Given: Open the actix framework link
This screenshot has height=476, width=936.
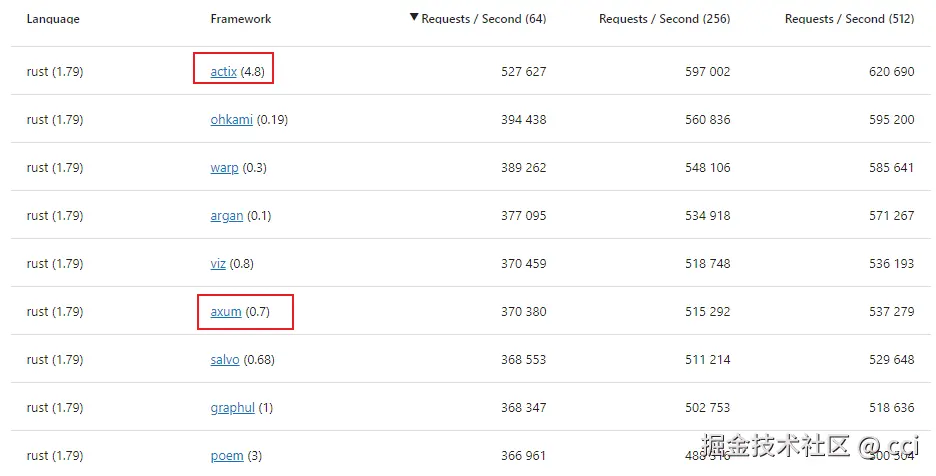Looking at the screenshot, I should 223,71.
